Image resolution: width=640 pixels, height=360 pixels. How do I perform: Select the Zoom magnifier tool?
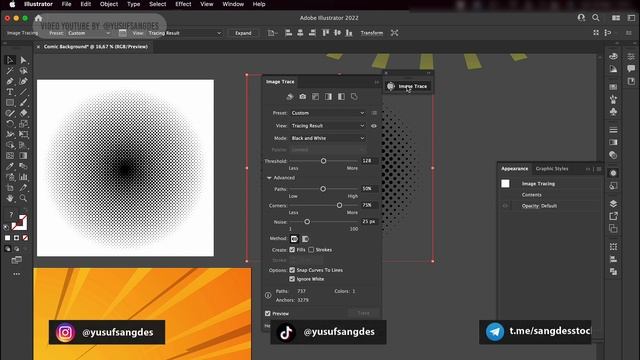pyautogui.click(x=24, y=198)
